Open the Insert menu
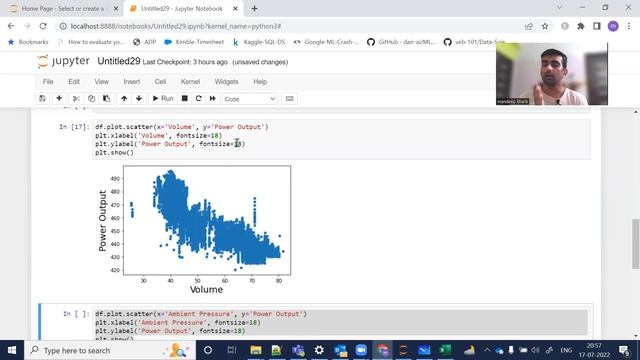 [x=131, y=82]
